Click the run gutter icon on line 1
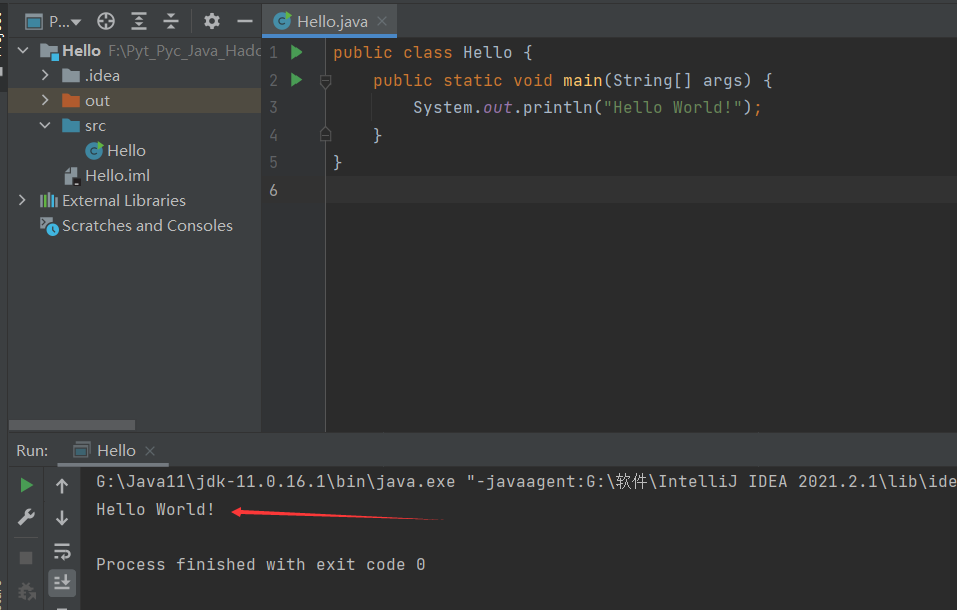 [x=297, y=53]
